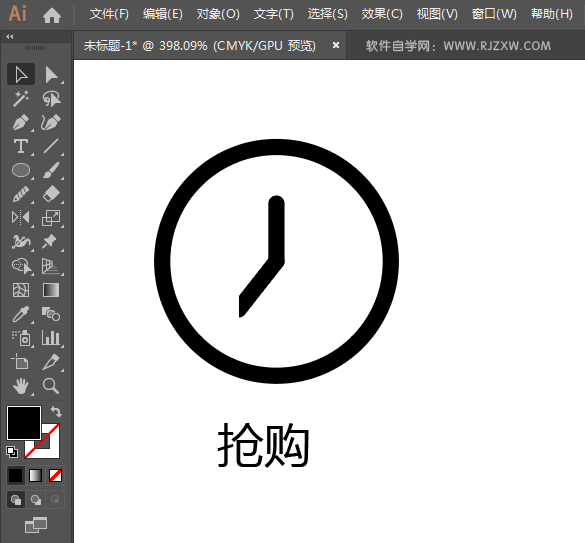Select the Shaper pencil tool
Image resolution: width=585 pixels, height=543 pixels.
(21, 194)
